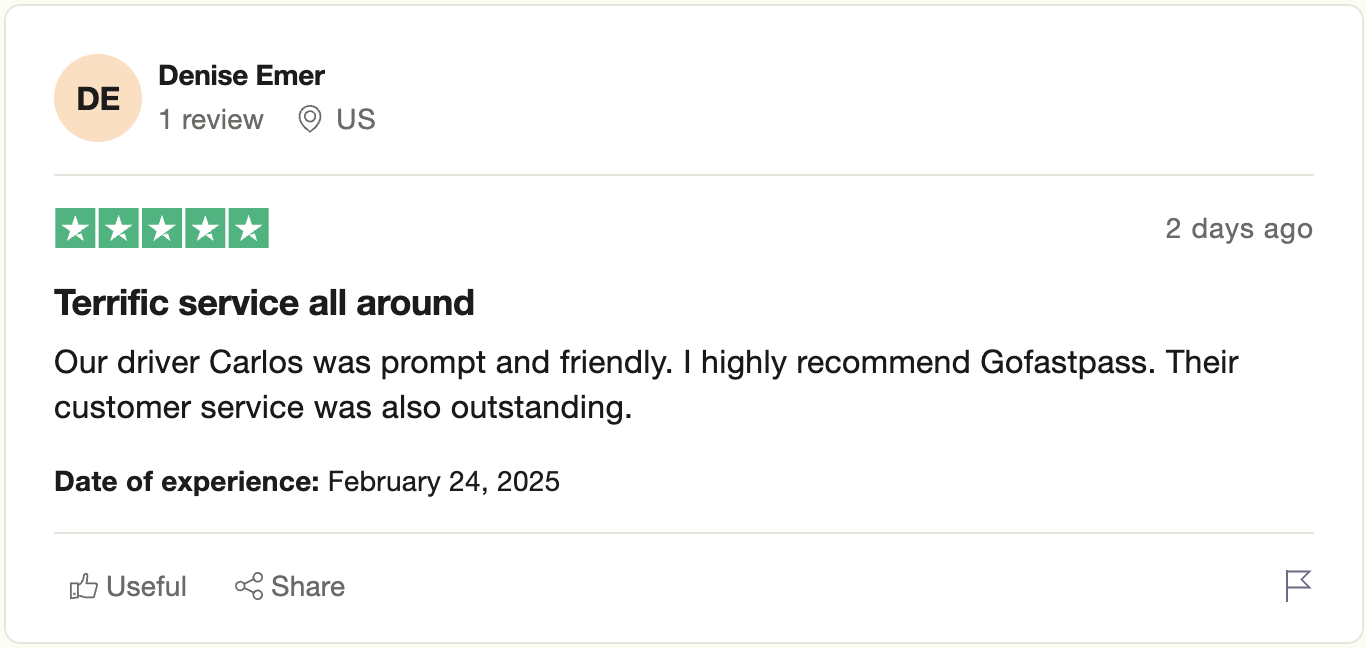1366x648 pixels.
Task: Click the review text mentioning driver Carlos
Action: [x=646, y=385]
